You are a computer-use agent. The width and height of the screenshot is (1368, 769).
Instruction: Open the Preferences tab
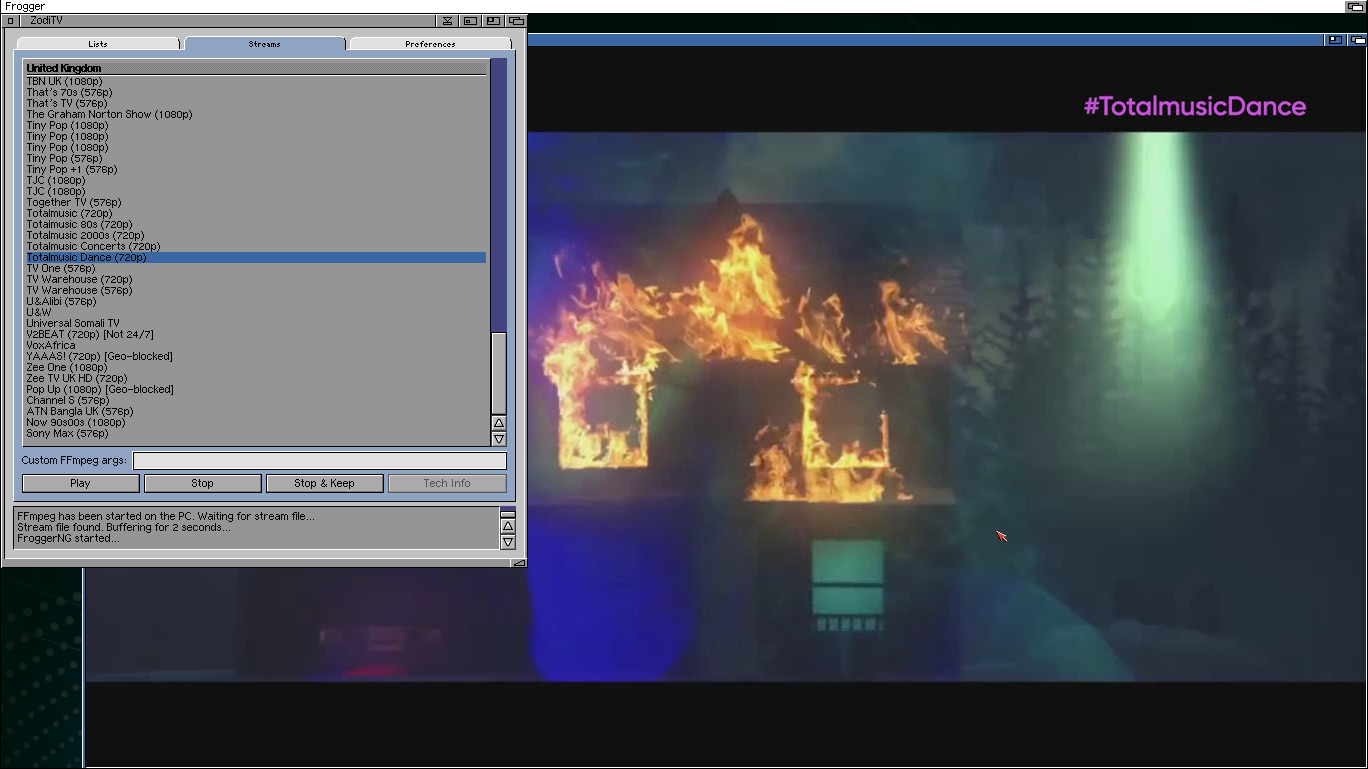tap(430, 44)
